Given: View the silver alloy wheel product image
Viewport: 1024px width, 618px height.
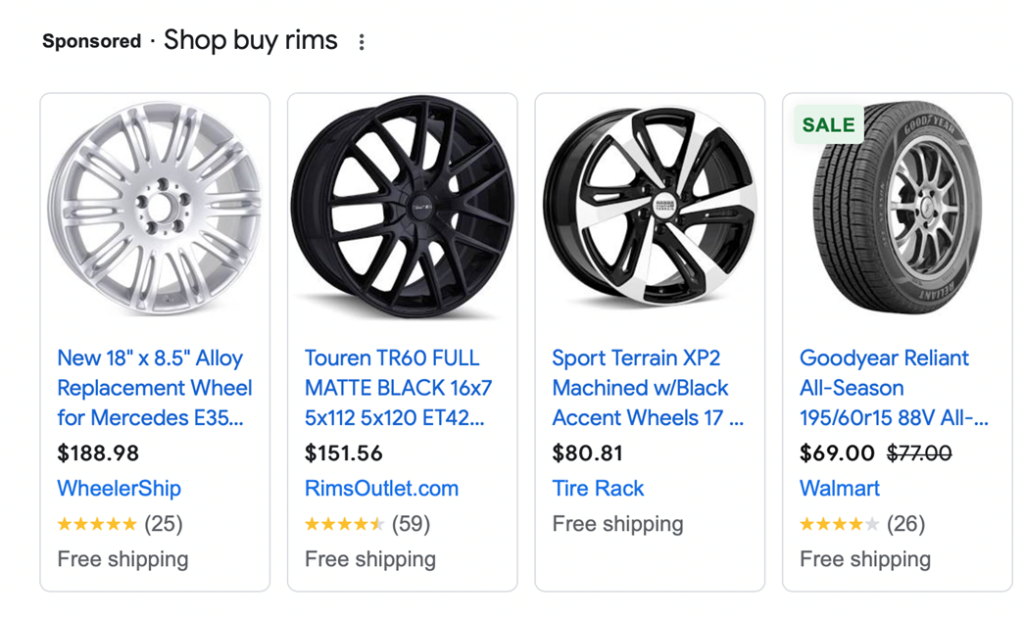Looking at the screenshot, I should pyautogui.click(x=154, y=208).
